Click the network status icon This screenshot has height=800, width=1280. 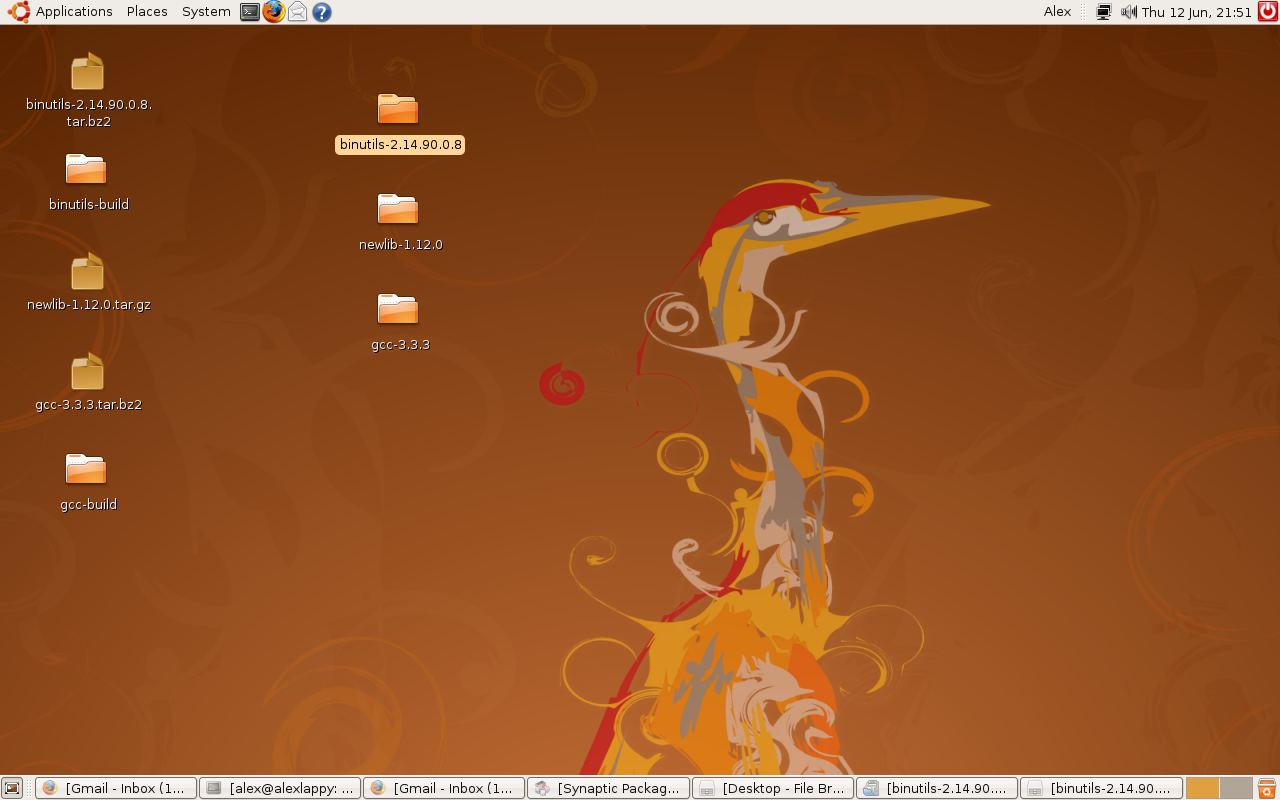coord(1104,12)
